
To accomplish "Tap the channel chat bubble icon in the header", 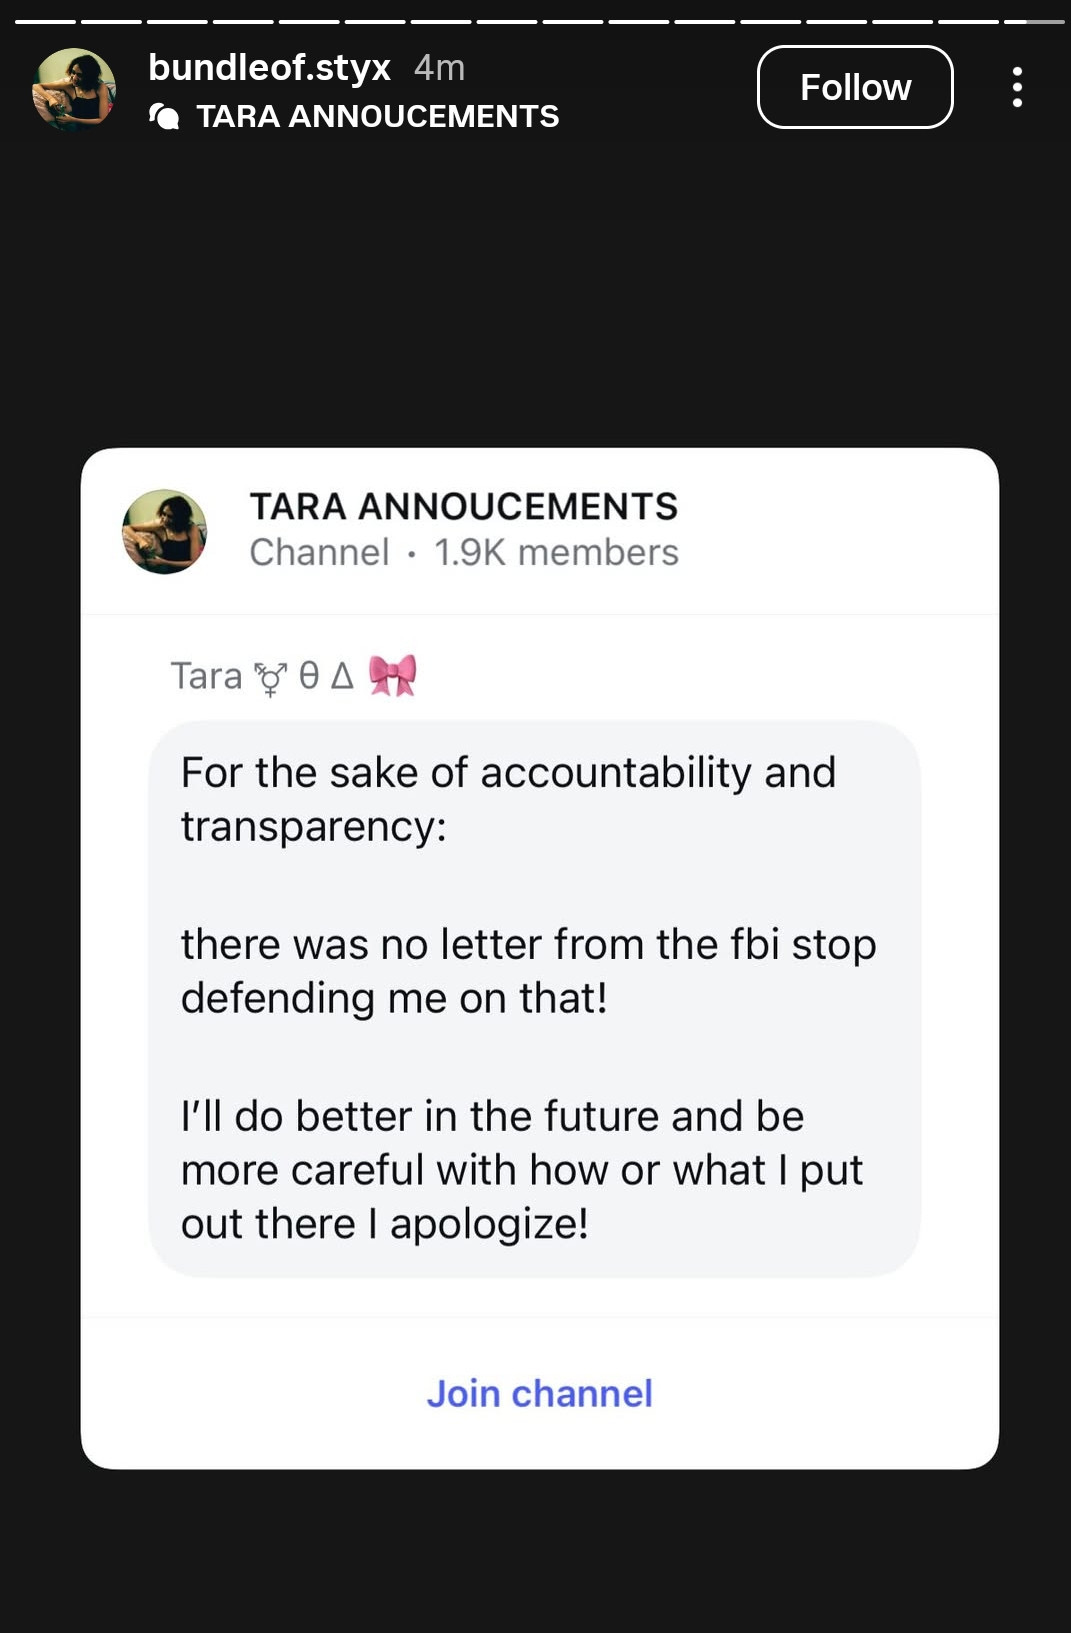I will pyautogui.click(x=164, y=117).
